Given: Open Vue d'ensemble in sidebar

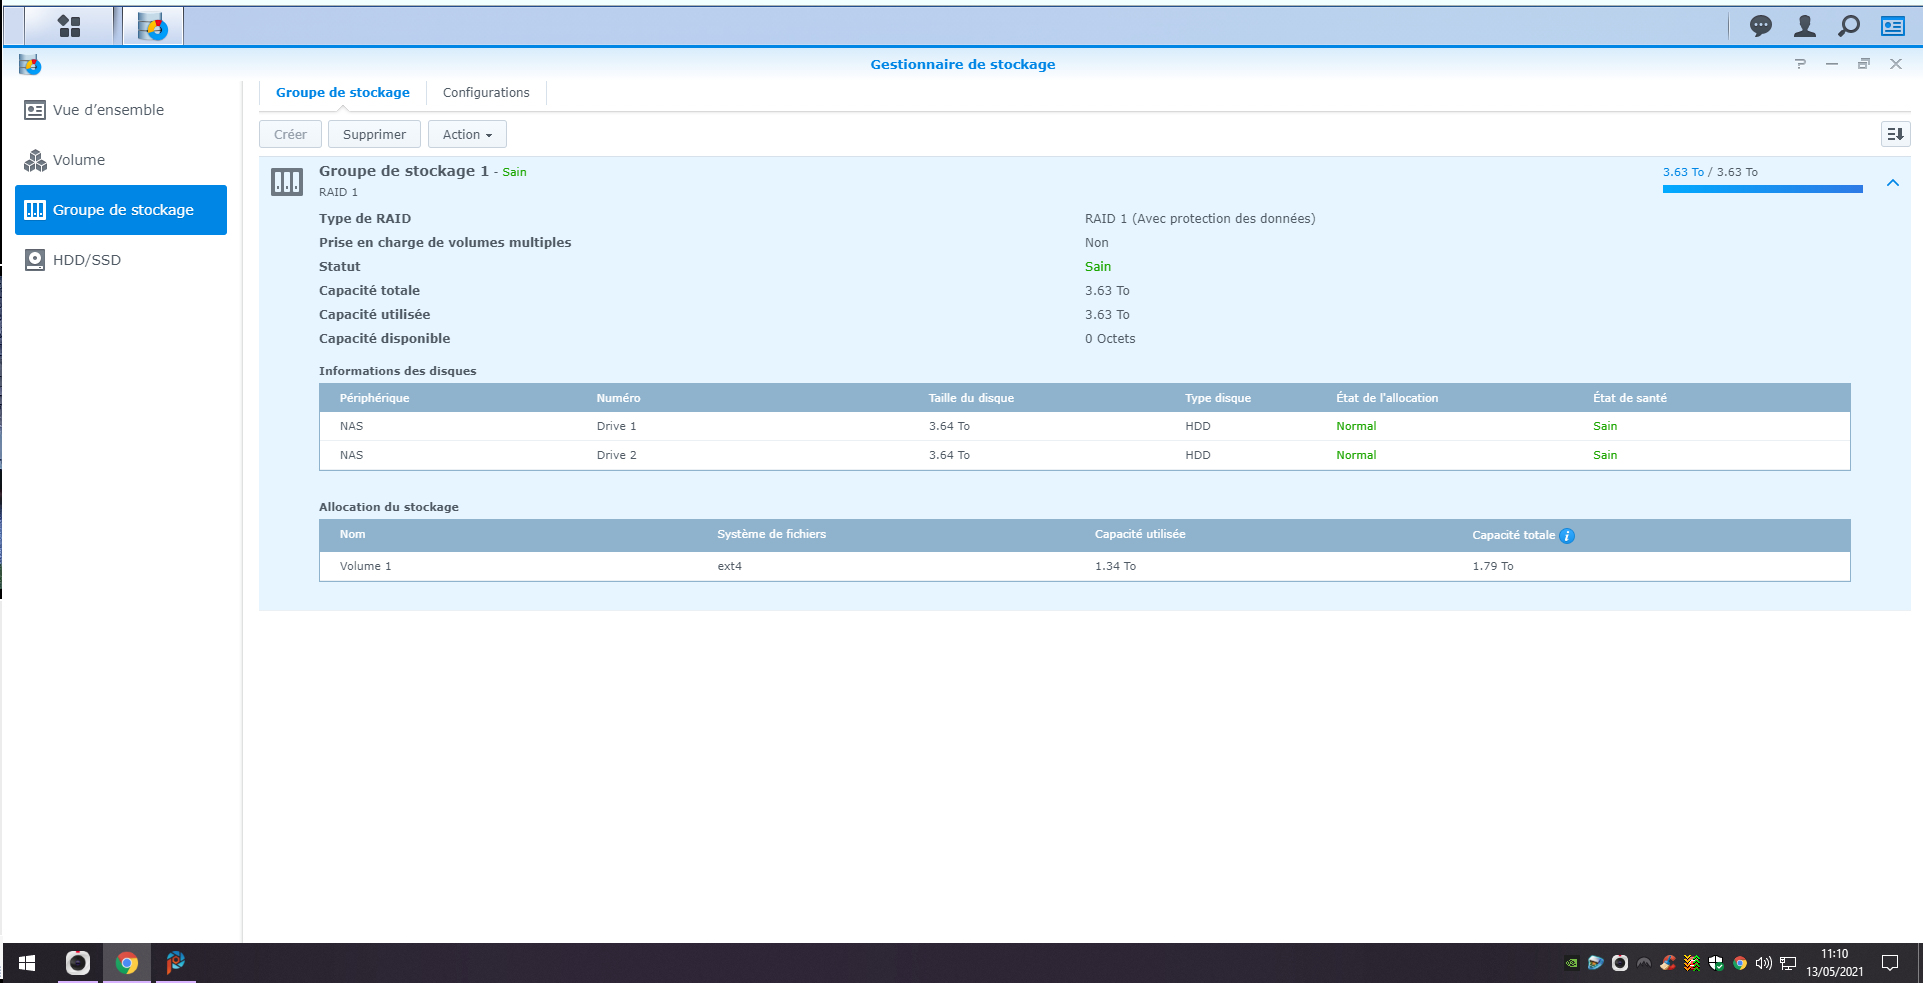Looking at the screenshot, I should [108, 110].
